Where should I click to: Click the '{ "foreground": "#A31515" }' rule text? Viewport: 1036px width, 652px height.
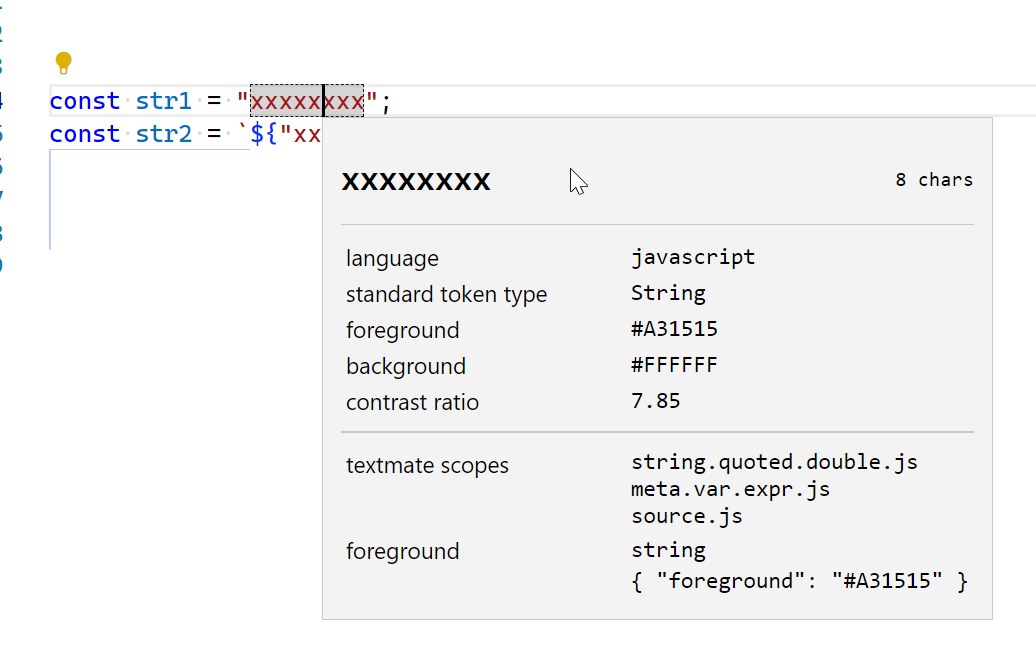(799, 581)
